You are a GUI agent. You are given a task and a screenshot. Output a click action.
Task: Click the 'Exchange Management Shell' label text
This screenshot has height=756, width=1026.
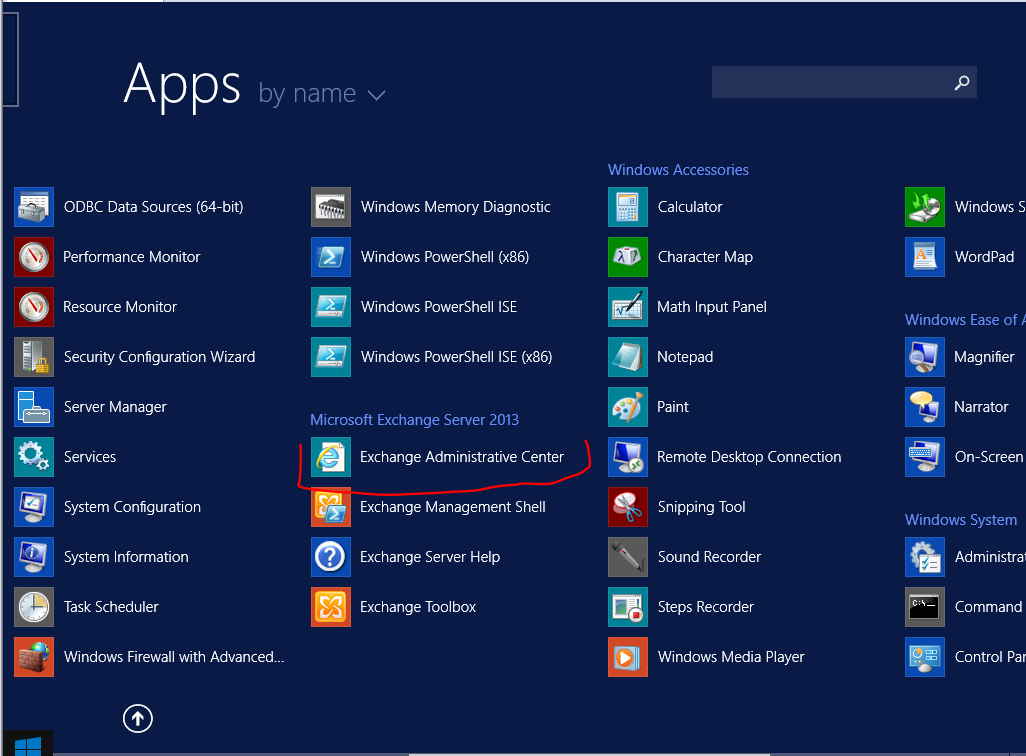(453, 507)
